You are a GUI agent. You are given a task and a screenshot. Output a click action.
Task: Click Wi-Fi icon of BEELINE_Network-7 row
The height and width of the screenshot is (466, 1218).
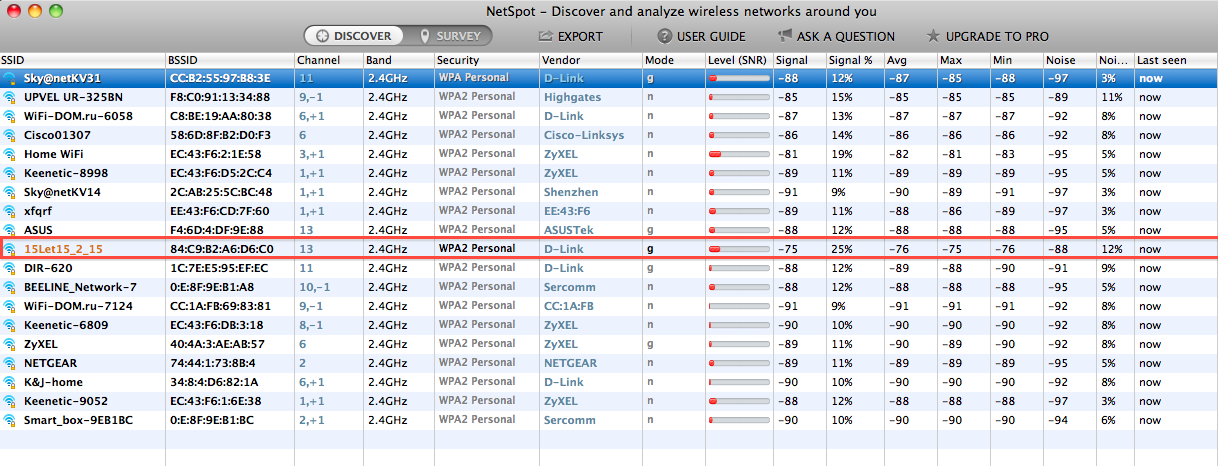point(10,287)
